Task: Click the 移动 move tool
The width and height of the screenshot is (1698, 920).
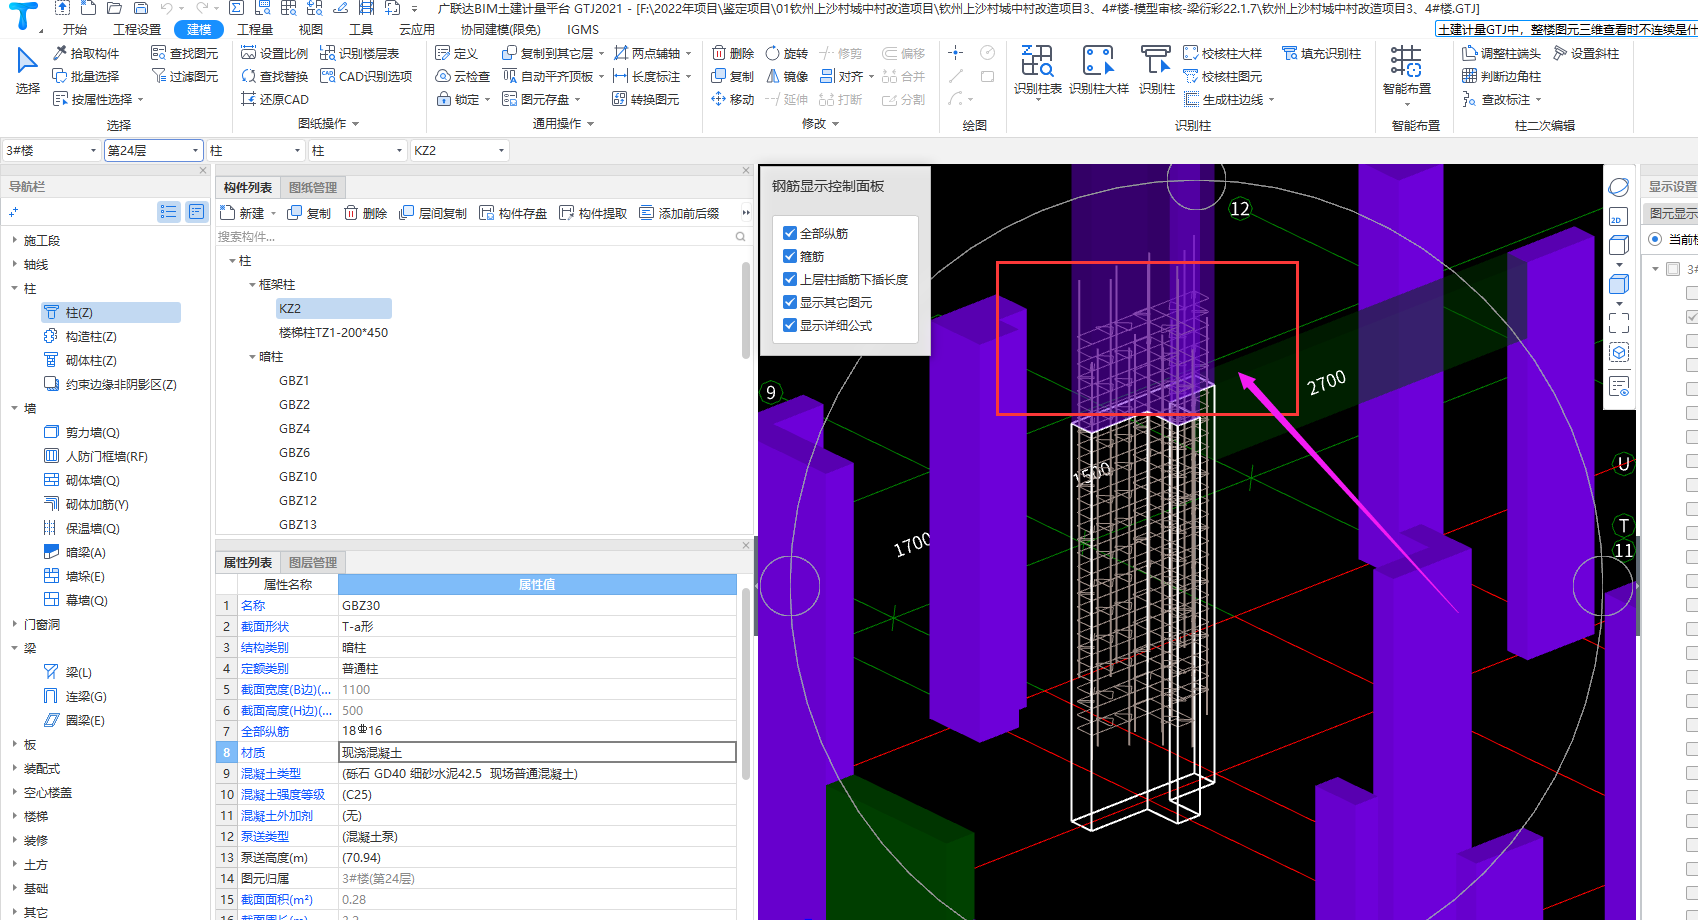Action: pos(733,99)
